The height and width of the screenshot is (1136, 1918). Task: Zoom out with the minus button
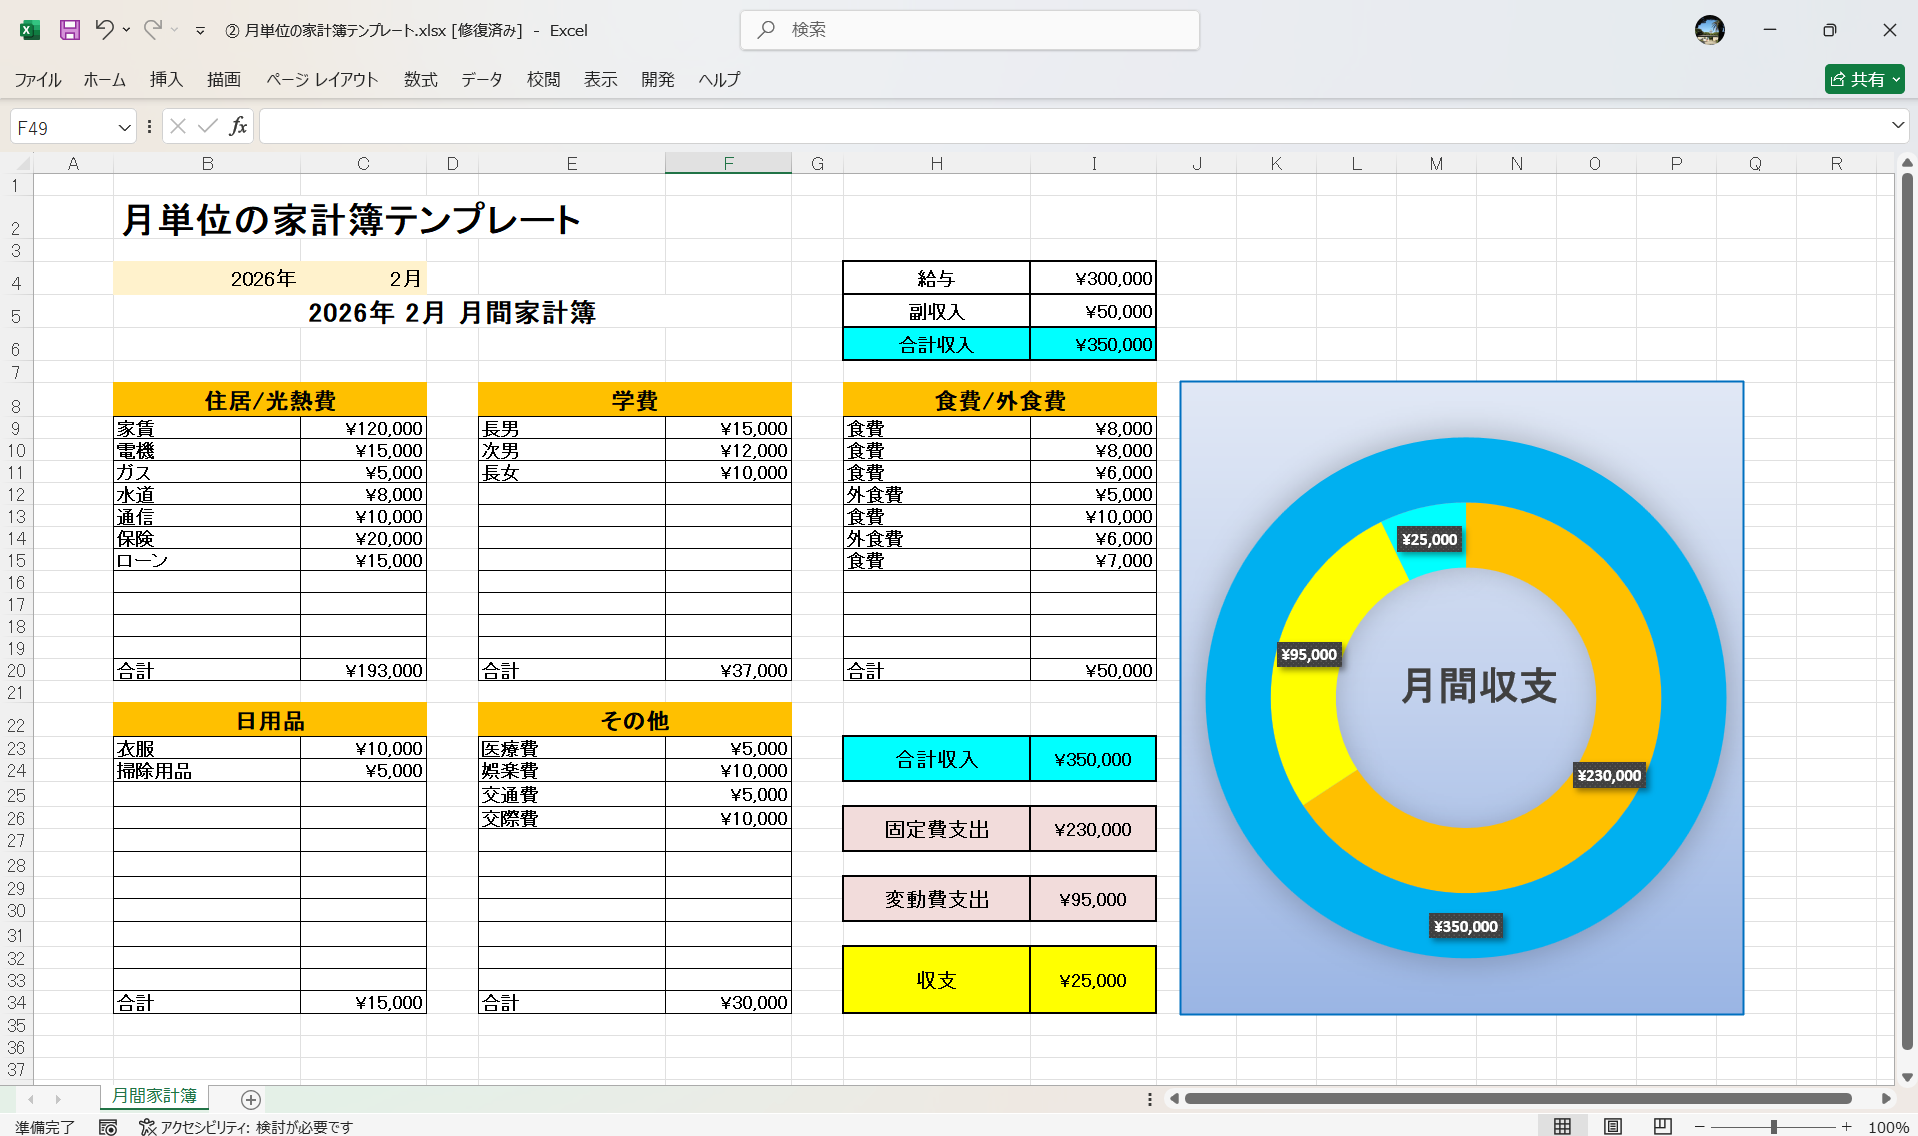click(1698, 1124)
